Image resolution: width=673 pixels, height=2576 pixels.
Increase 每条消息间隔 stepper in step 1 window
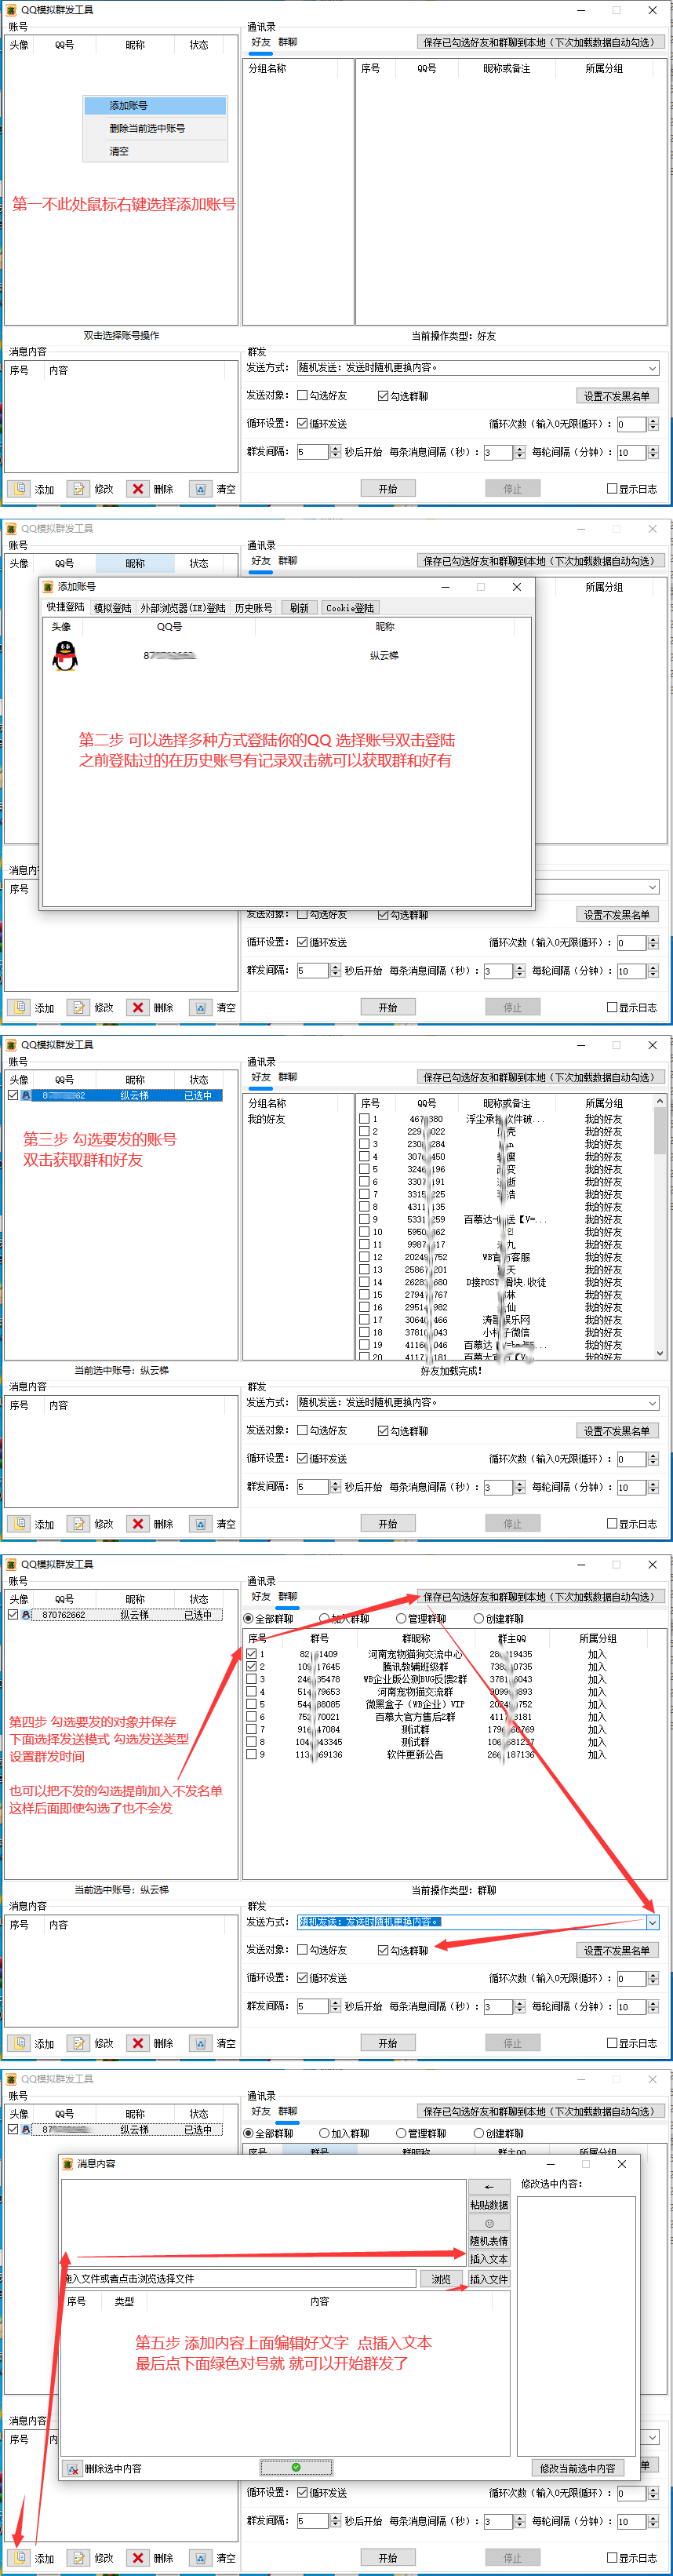[x=519, y=449]
